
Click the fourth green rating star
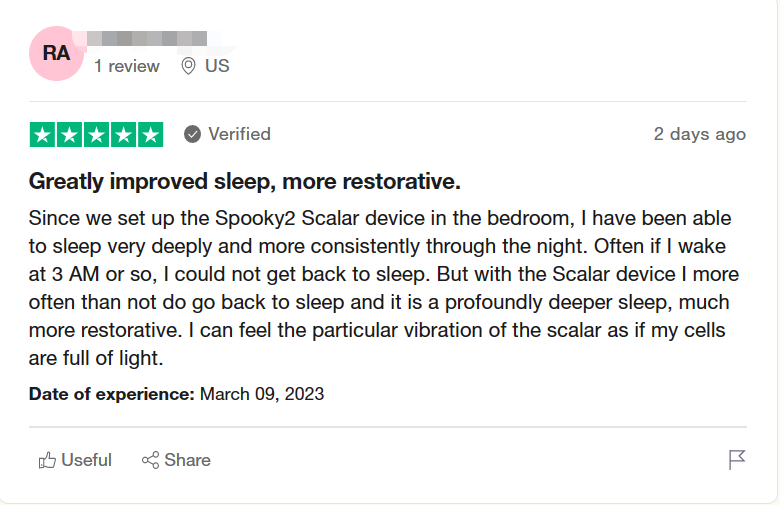[x=123, y=134]
